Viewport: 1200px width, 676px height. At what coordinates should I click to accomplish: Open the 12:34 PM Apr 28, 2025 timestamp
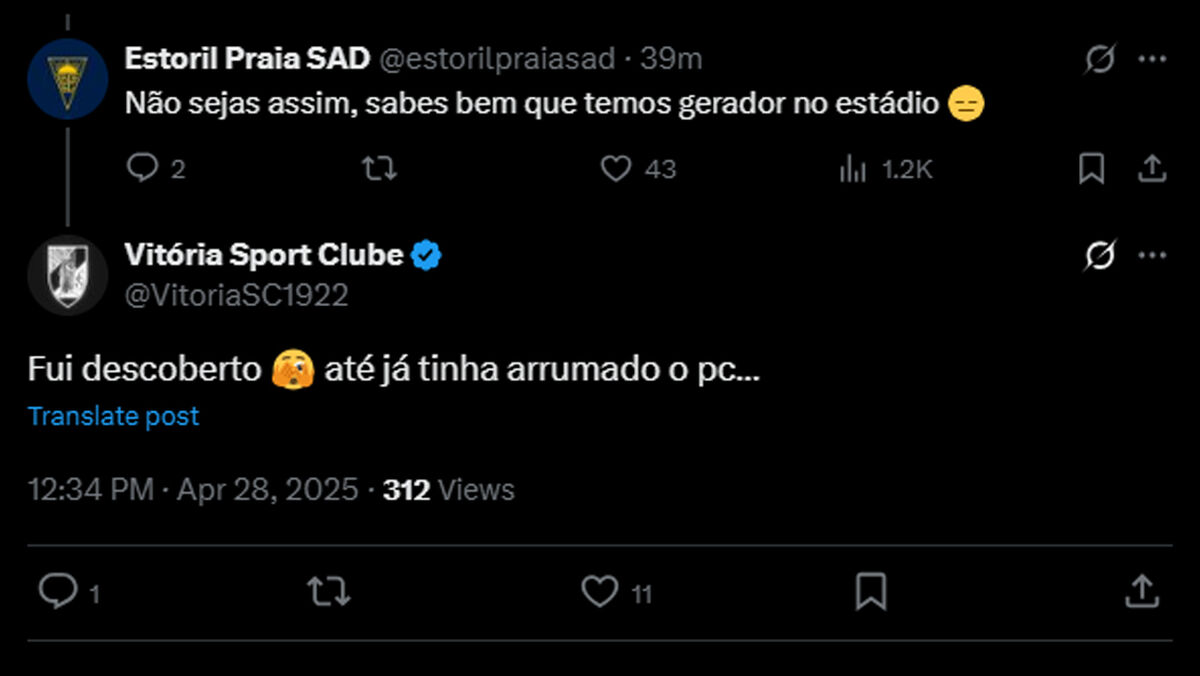(x=193, y=490)
